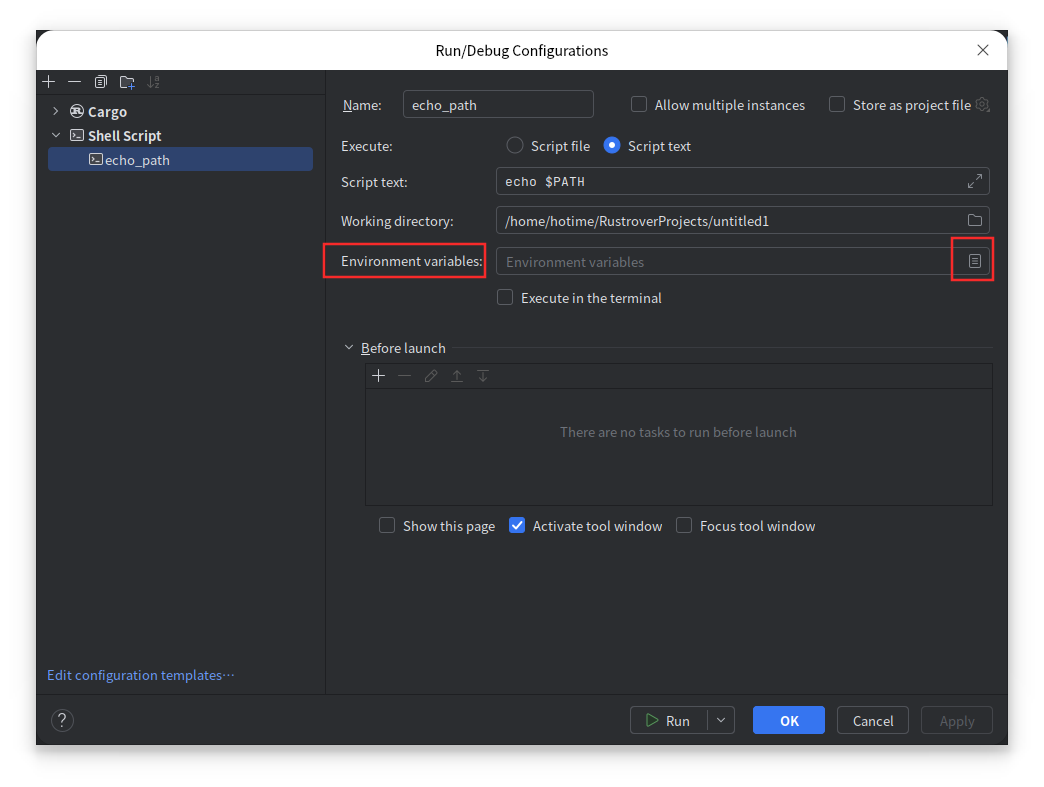Collapse the Shell Script tree node
This screenshot has width=1044, height=787.
point(56,135)
